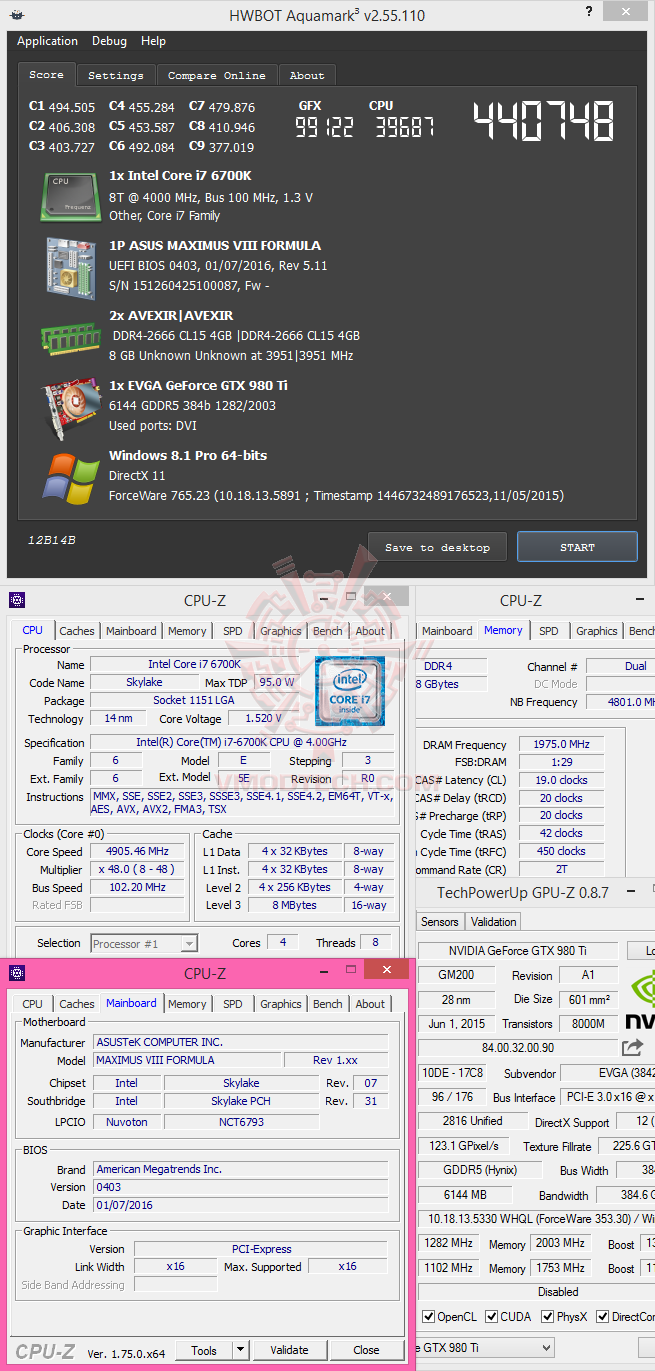Viewport: 655px width, 1371px height.
Task: Open Caches tab in the CPU window
Action: [77, 631]
